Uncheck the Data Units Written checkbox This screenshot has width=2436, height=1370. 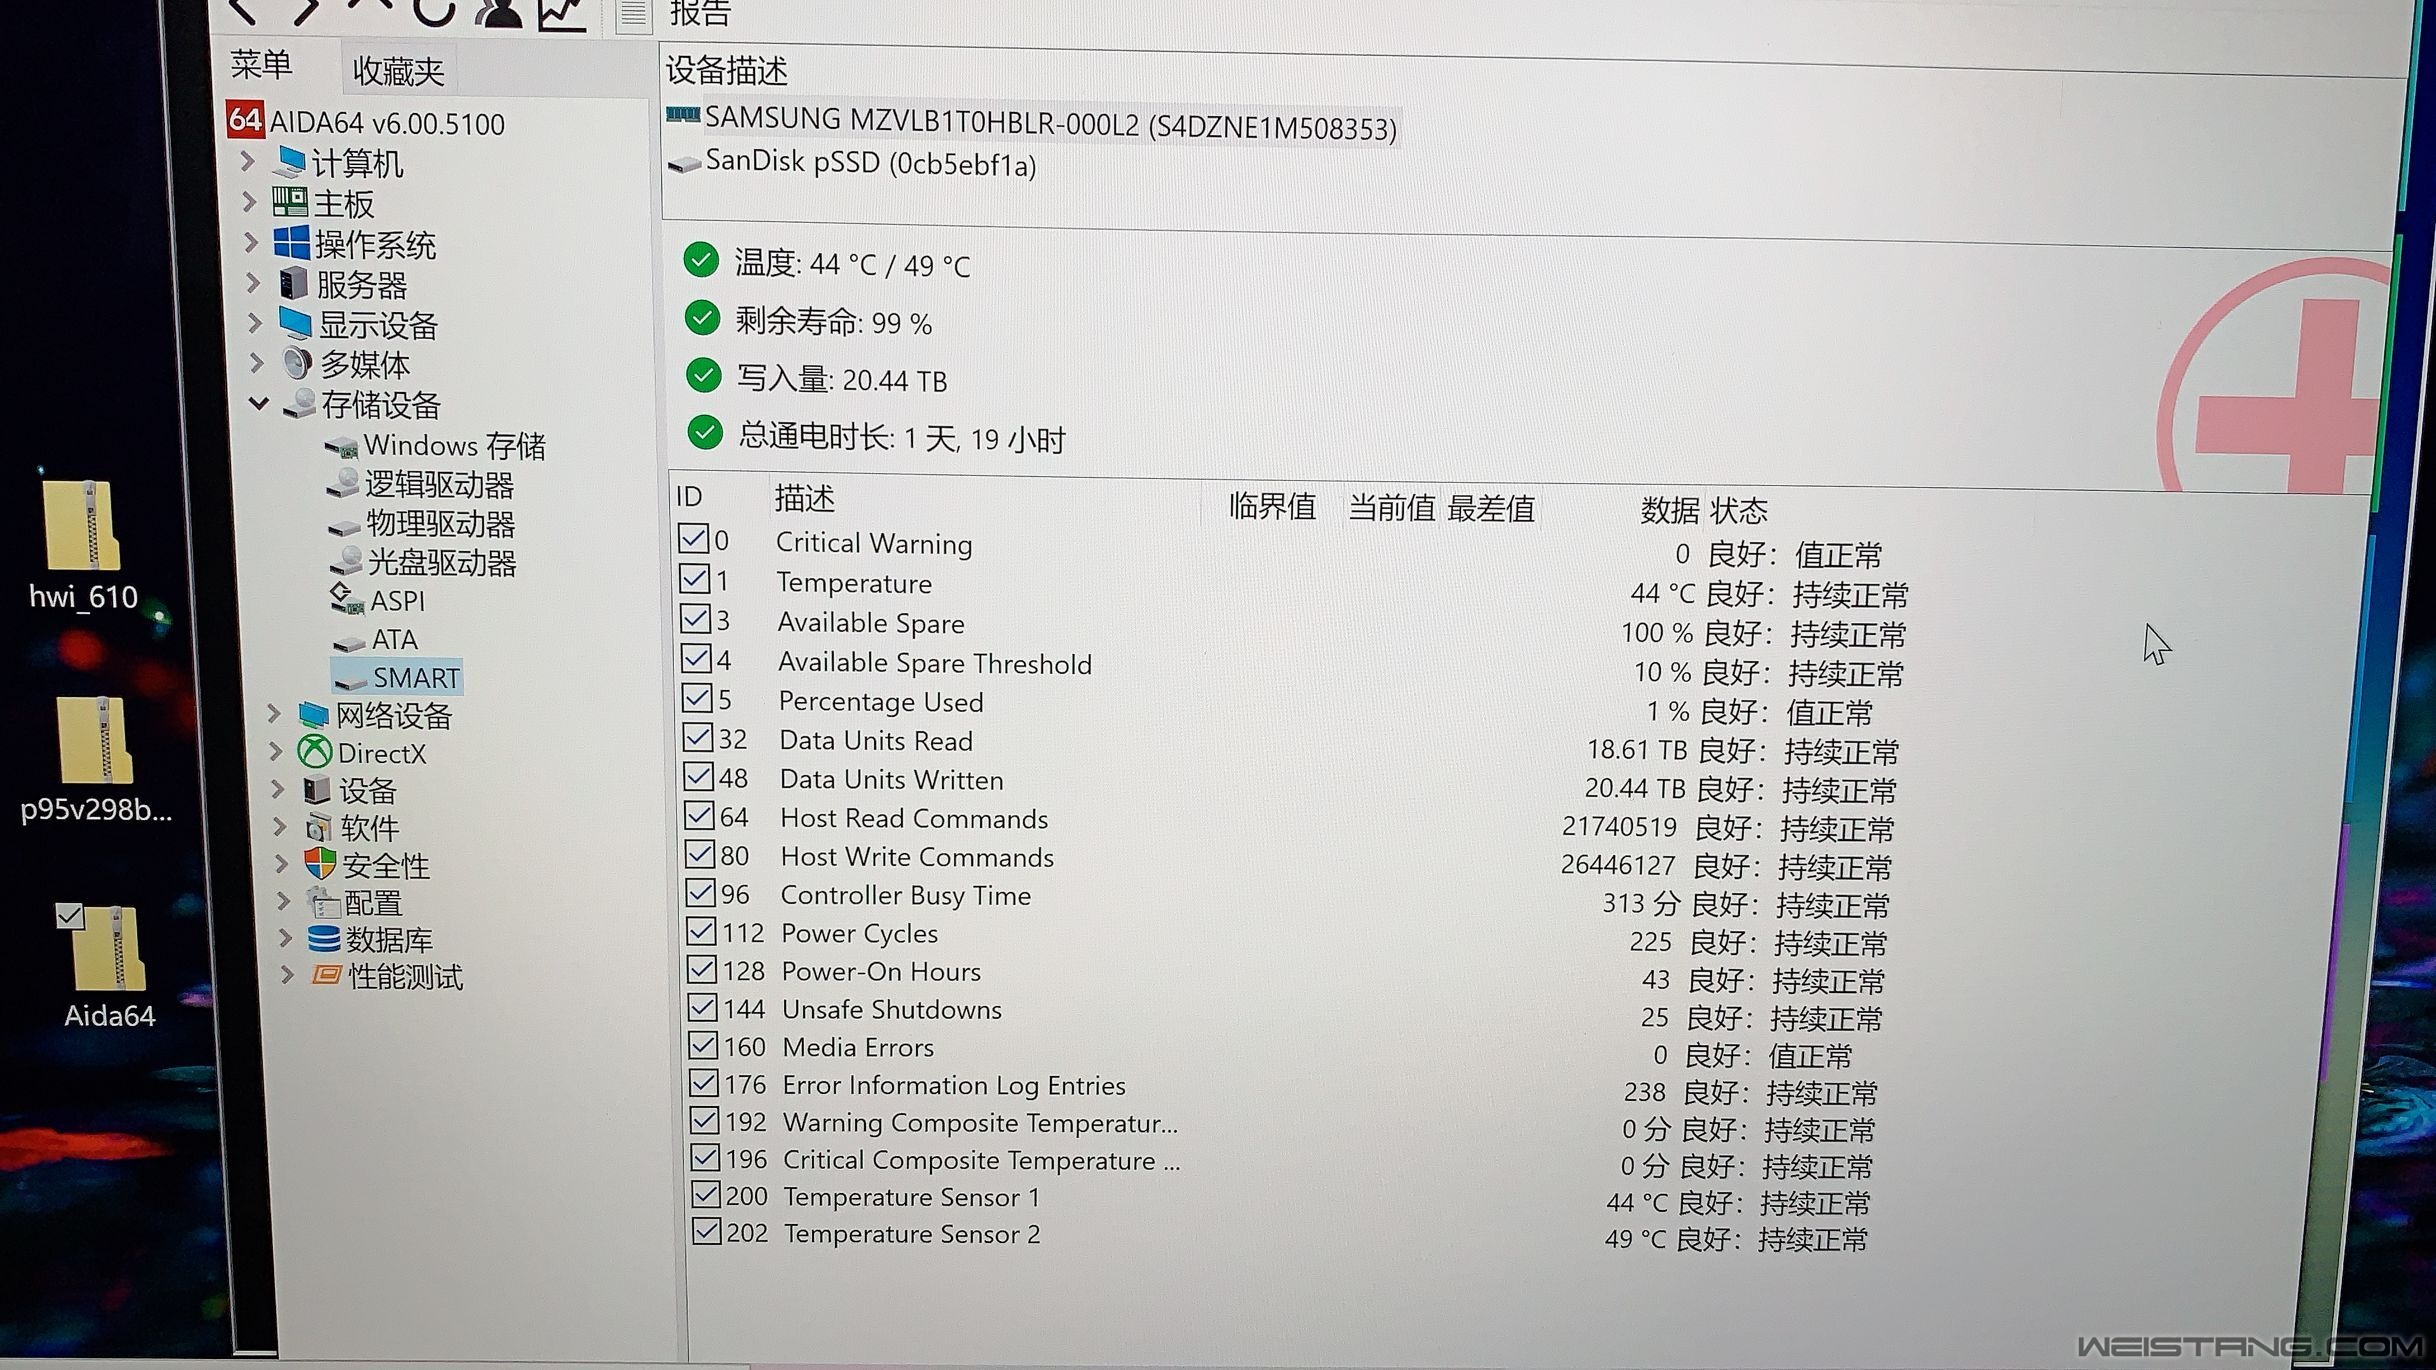pos(699,777)
